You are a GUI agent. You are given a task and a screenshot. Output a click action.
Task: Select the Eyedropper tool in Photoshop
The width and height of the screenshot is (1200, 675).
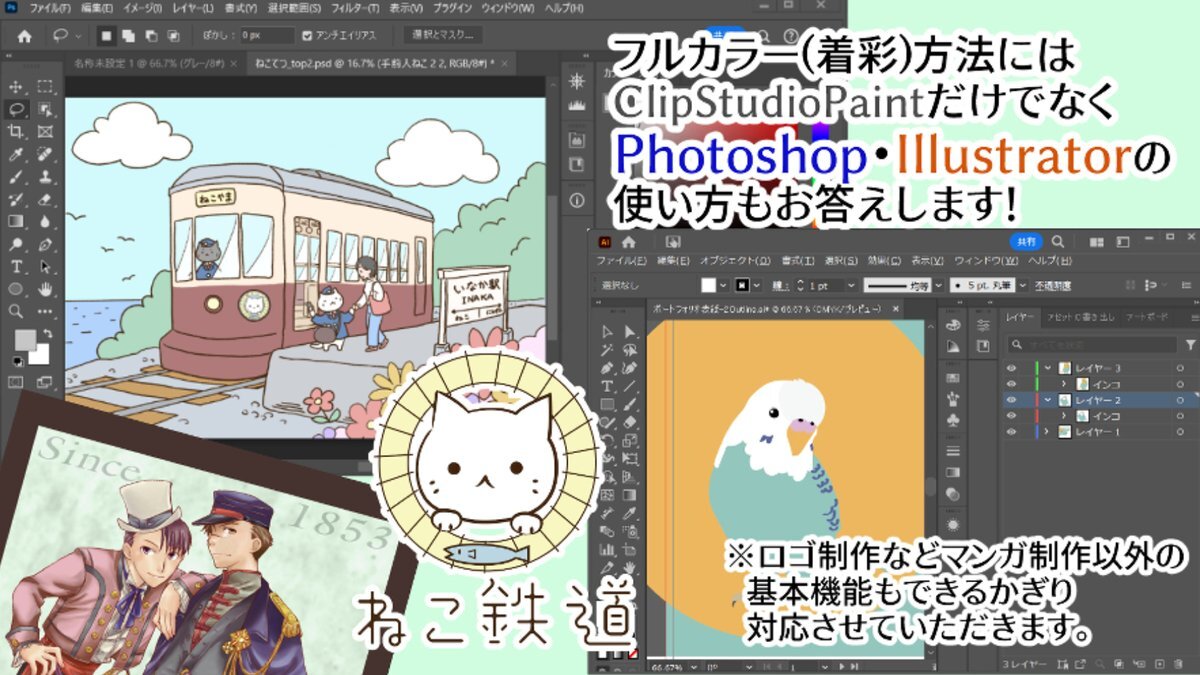coord(15,155)
